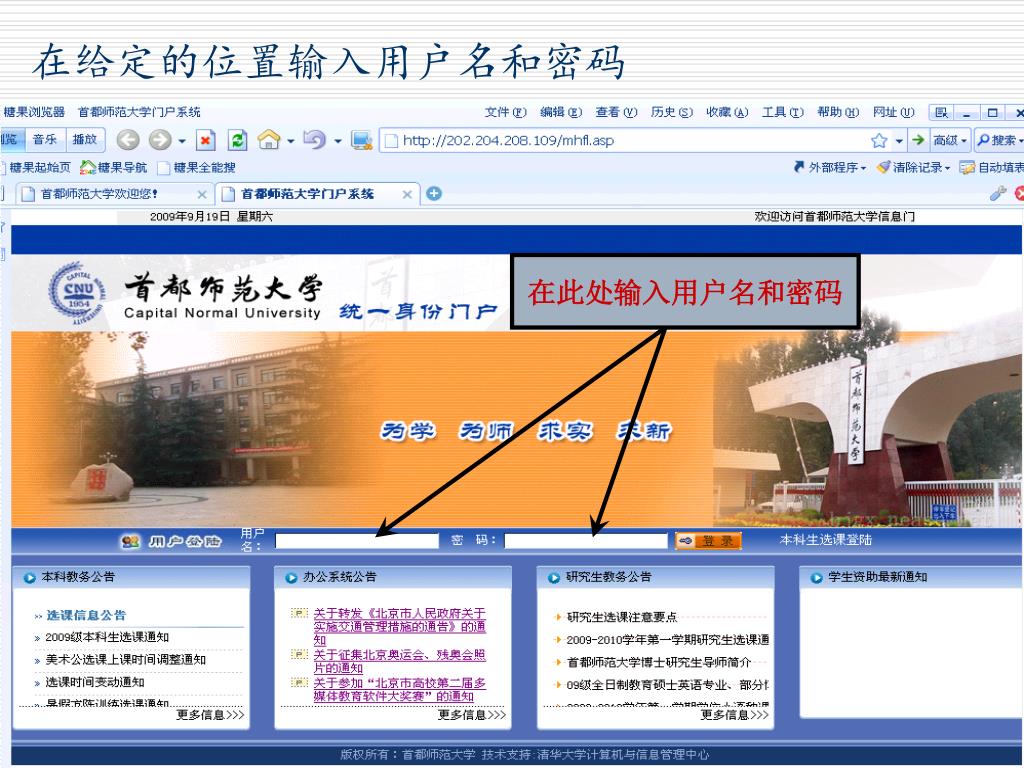The image size is (1024, 768).
Task: Open the 工具 menu
Action: click(782, 112)
